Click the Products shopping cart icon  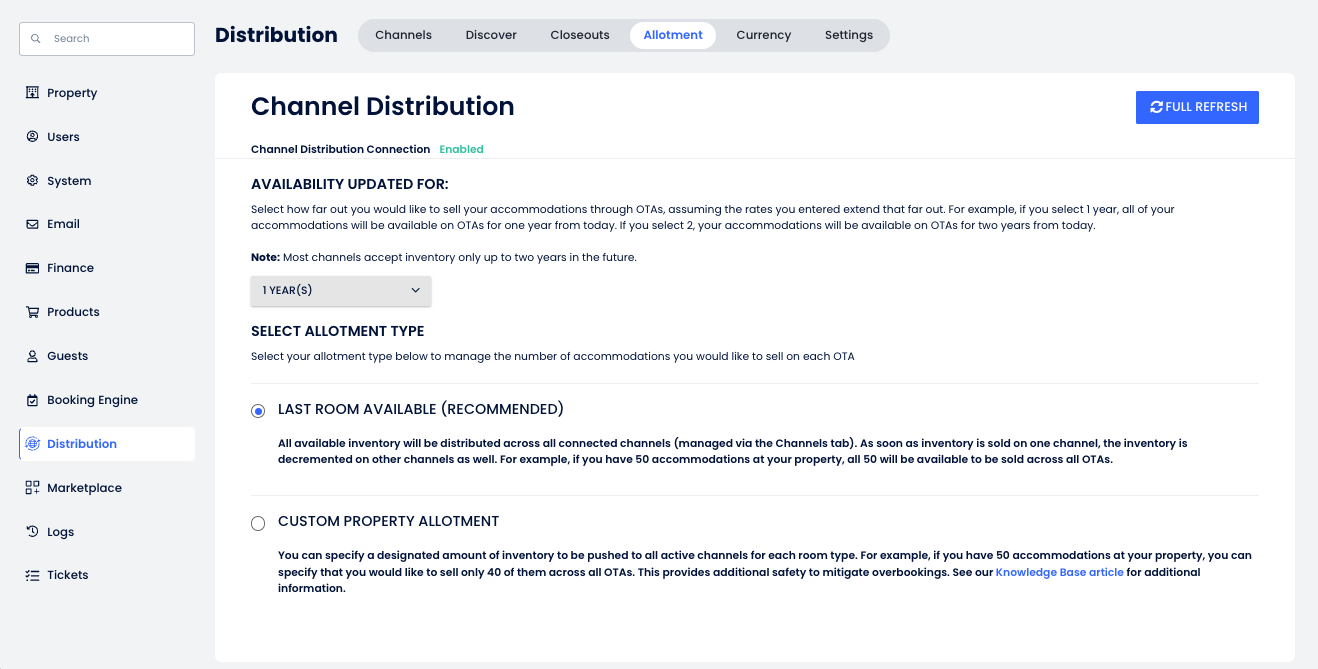pyautogui.click(x=32, y=312)
